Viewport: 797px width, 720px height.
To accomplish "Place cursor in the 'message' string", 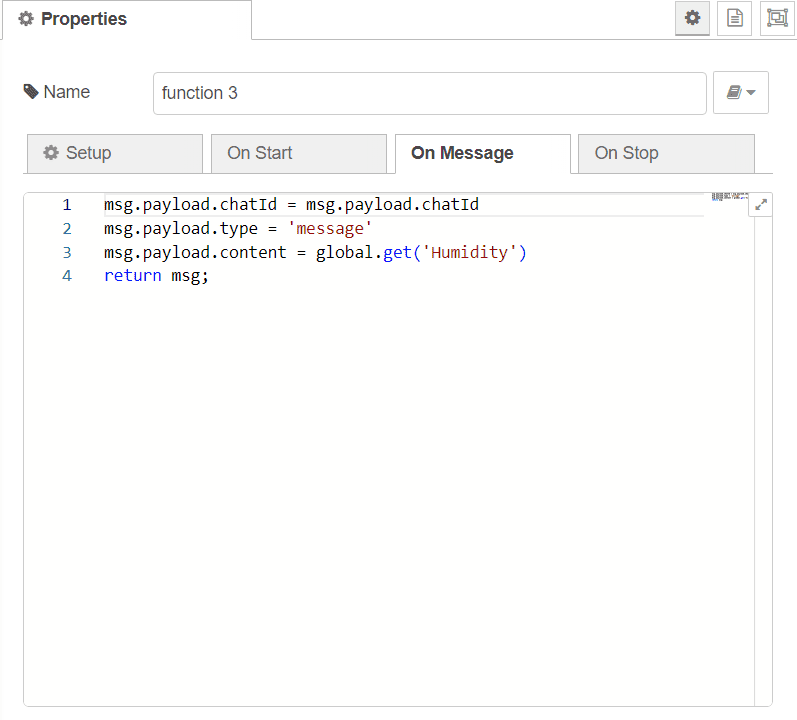I will coord(329,229).
